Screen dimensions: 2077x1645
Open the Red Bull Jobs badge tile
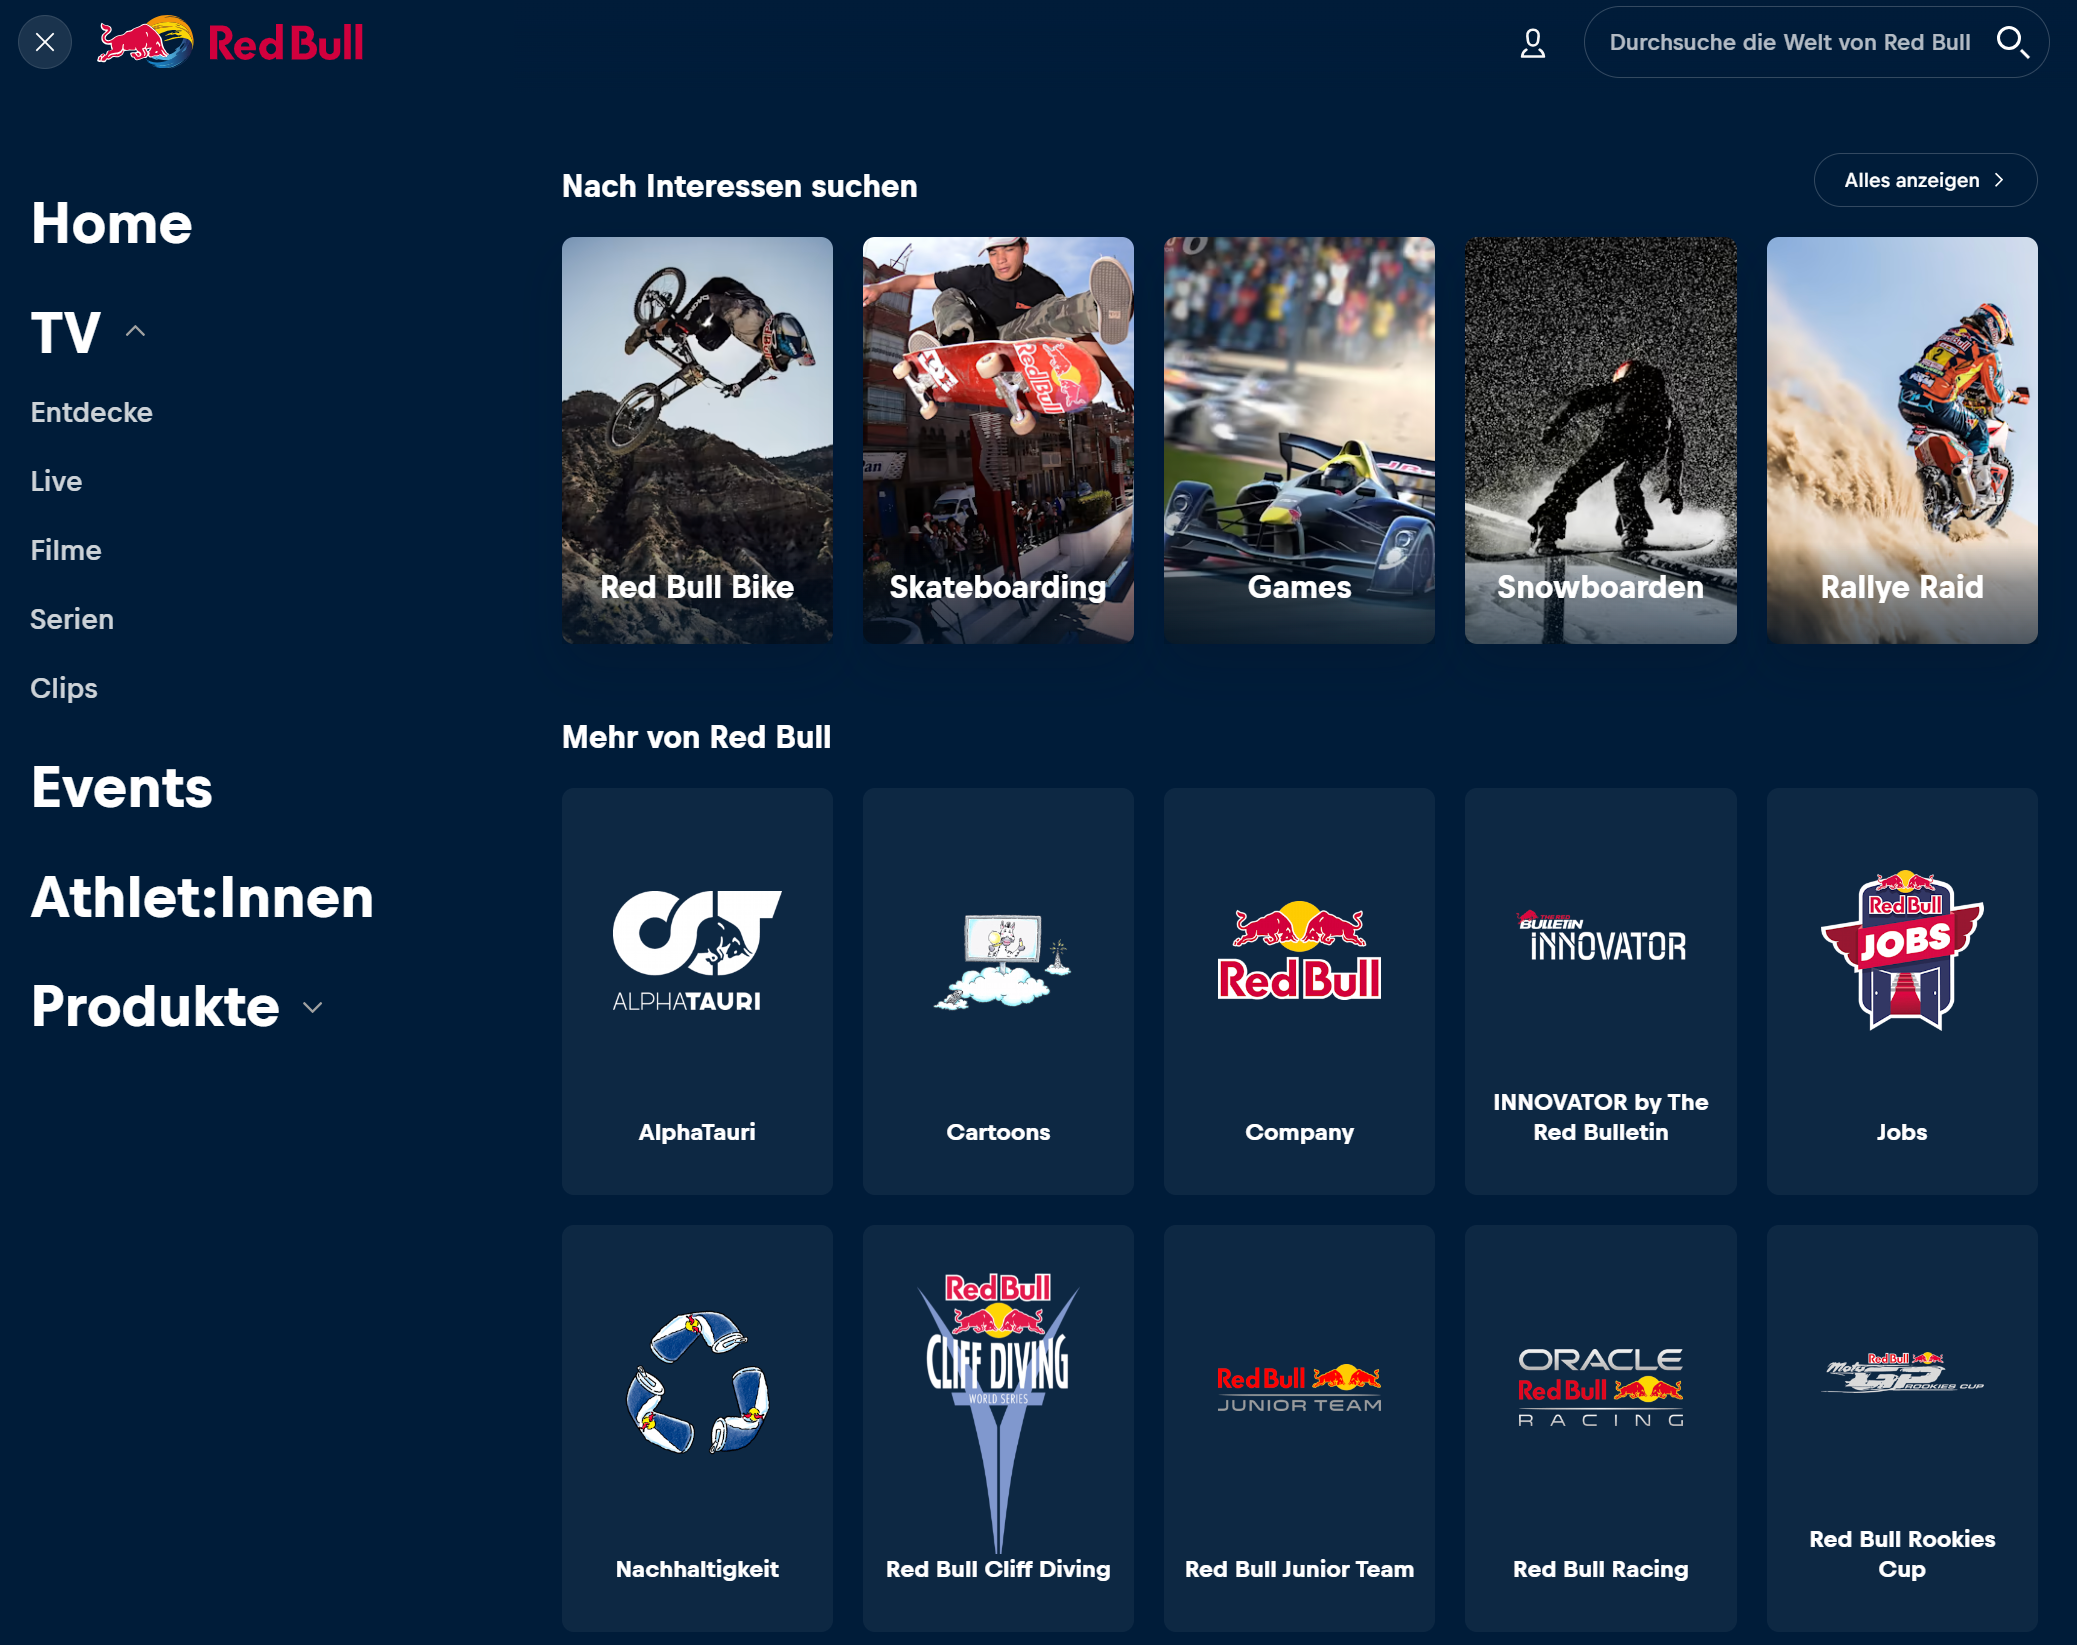click(1901, 991)
